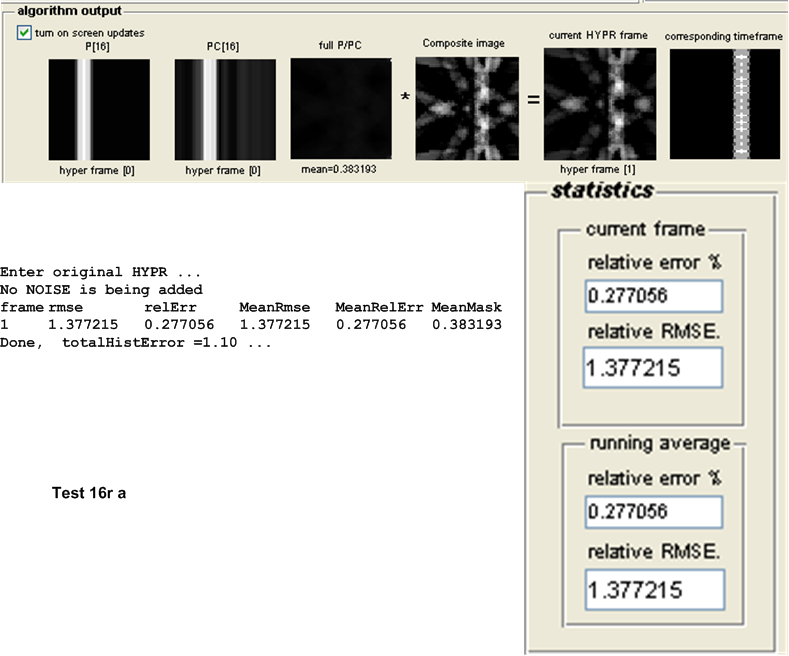Click the Test 16r a text
The image size is (789, 656).
89,494
